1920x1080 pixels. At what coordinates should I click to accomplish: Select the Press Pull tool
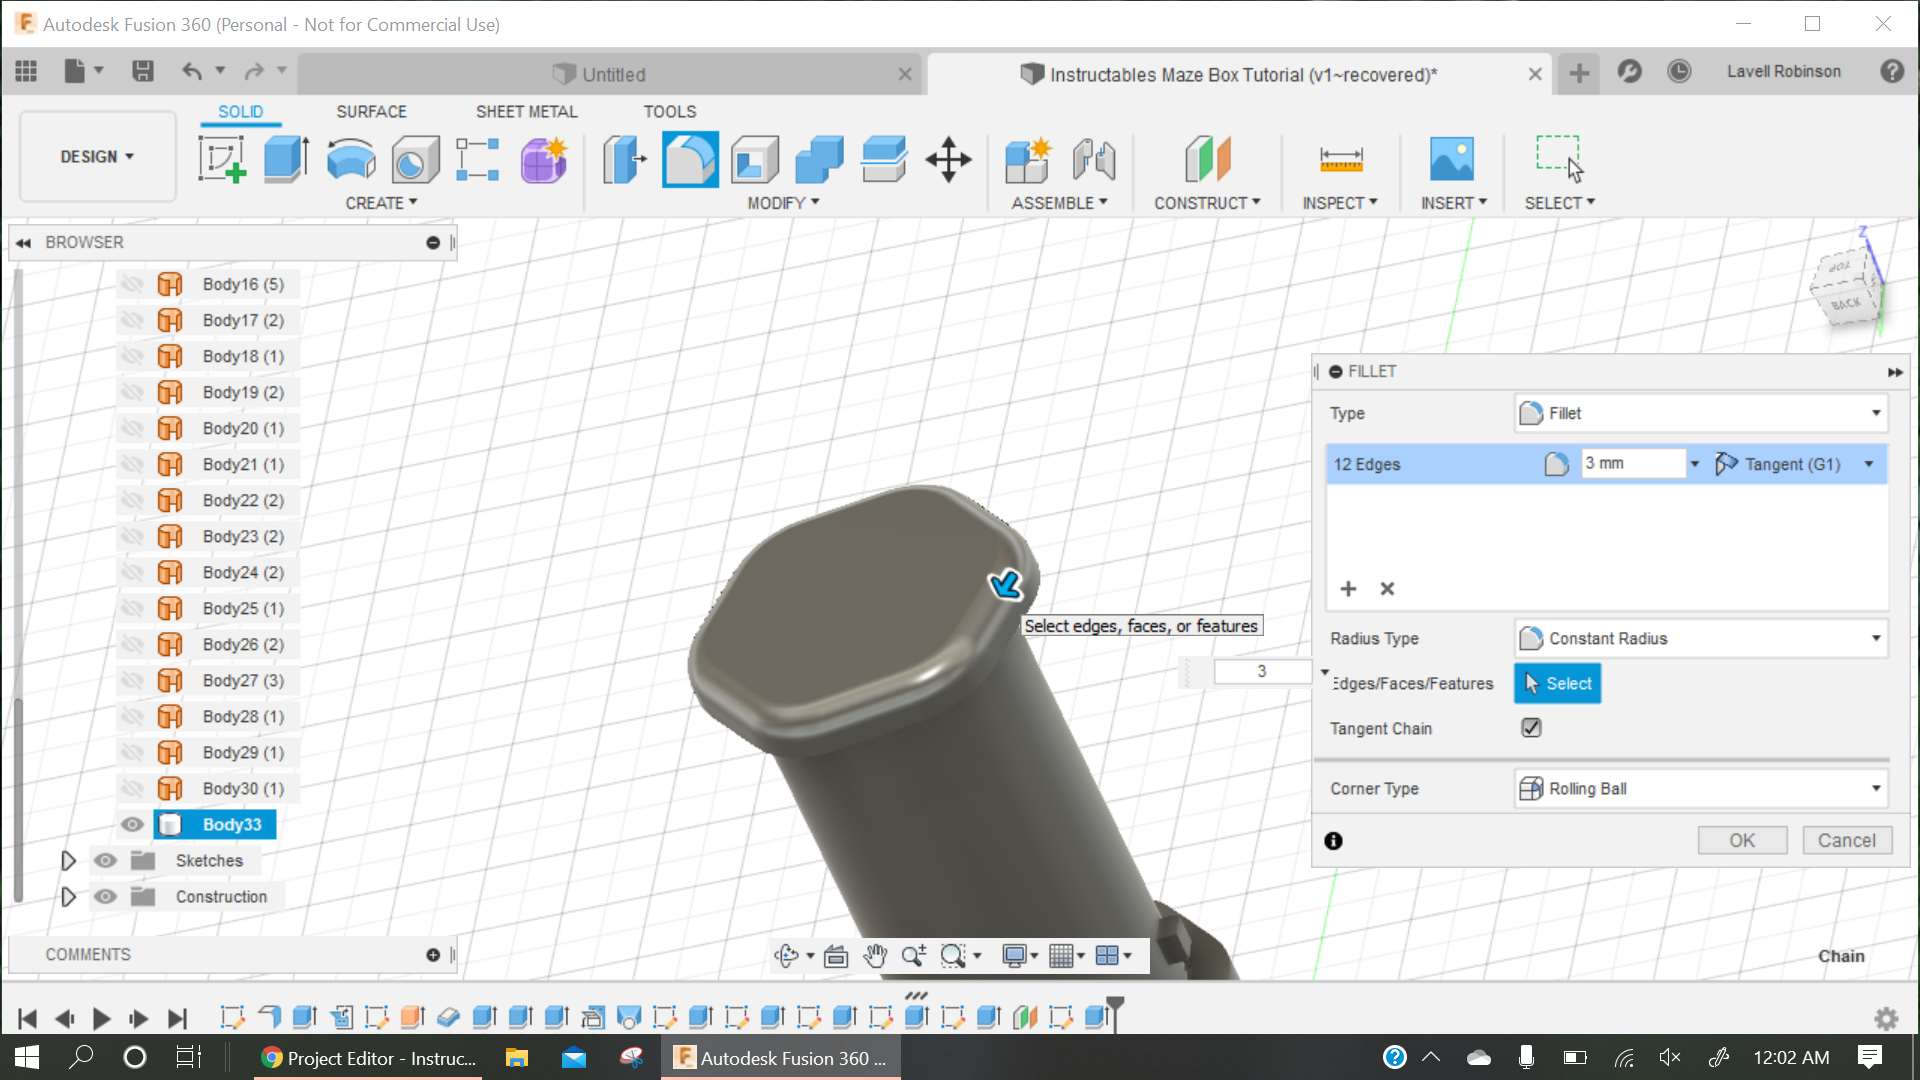[x=625, y=160]
